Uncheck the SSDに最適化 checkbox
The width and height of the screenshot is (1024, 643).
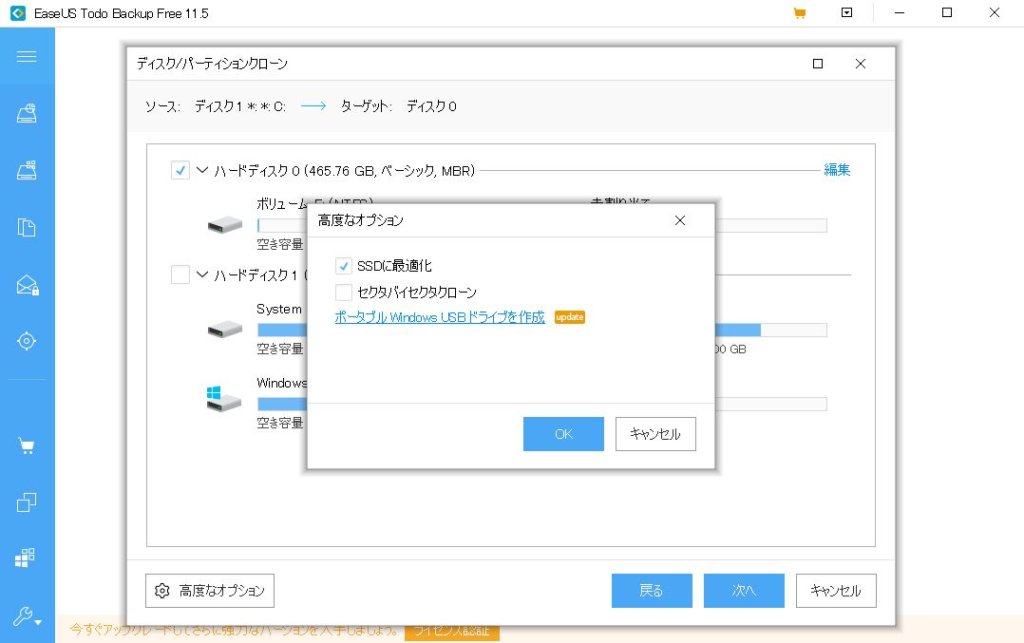tap(344, 266)
